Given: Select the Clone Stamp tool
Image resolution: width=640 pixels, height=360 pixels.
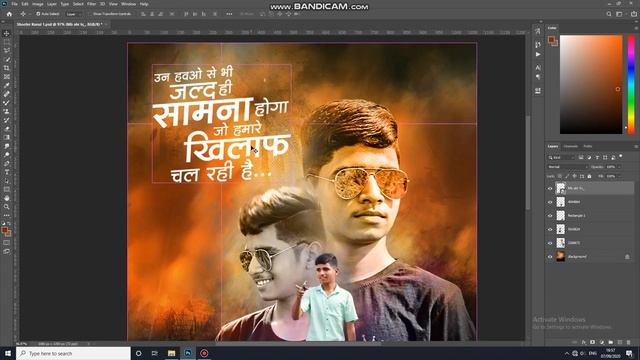Looking at the screenshot, I should pyautogui.click(x=7, y=111).
